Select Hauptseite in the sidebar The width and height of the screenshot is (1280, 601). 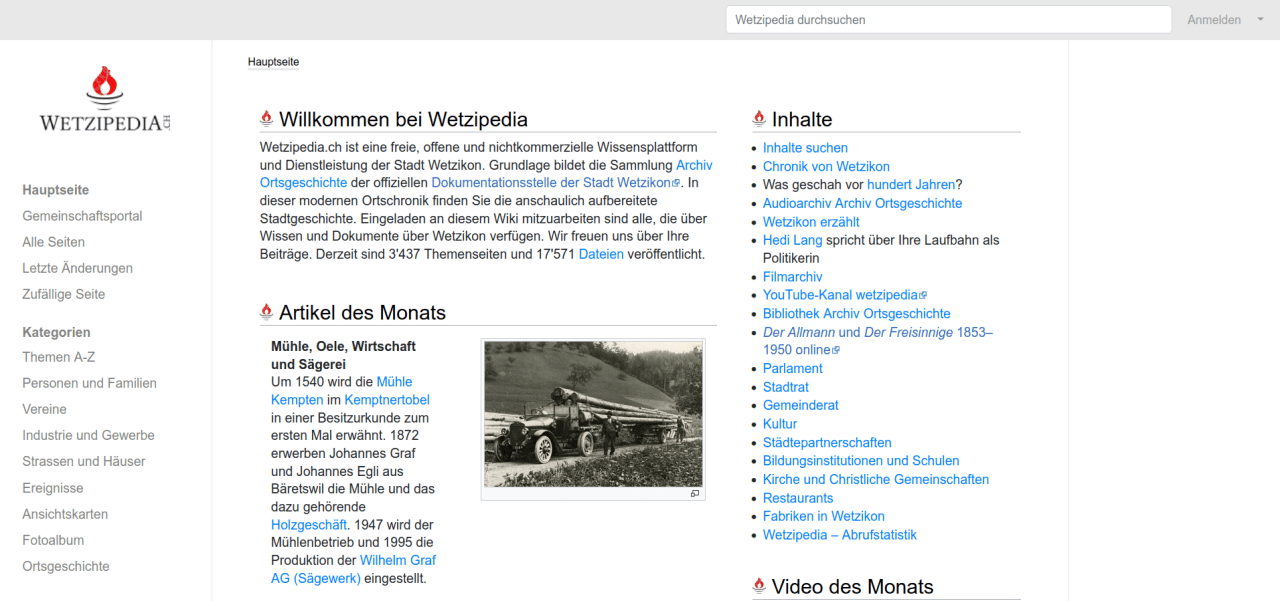(55, 190)
